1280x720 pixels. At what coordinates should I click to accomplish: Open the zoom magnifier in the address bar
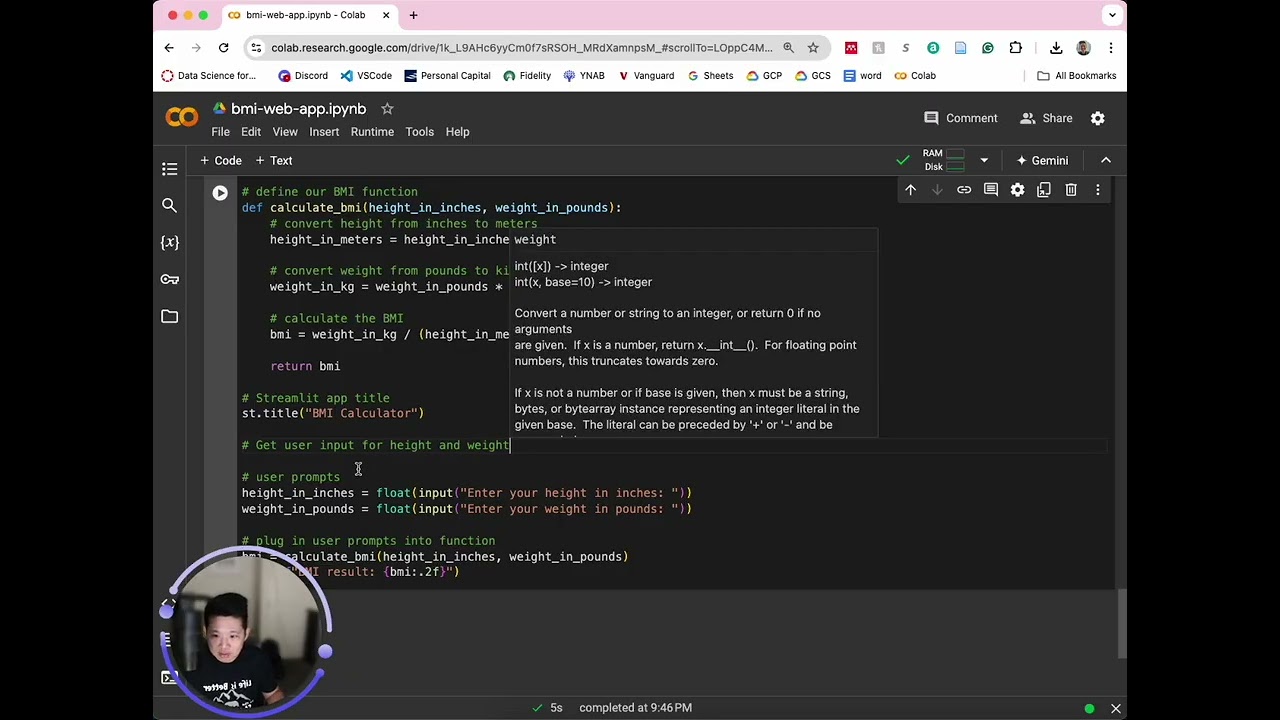coord(788,47)
